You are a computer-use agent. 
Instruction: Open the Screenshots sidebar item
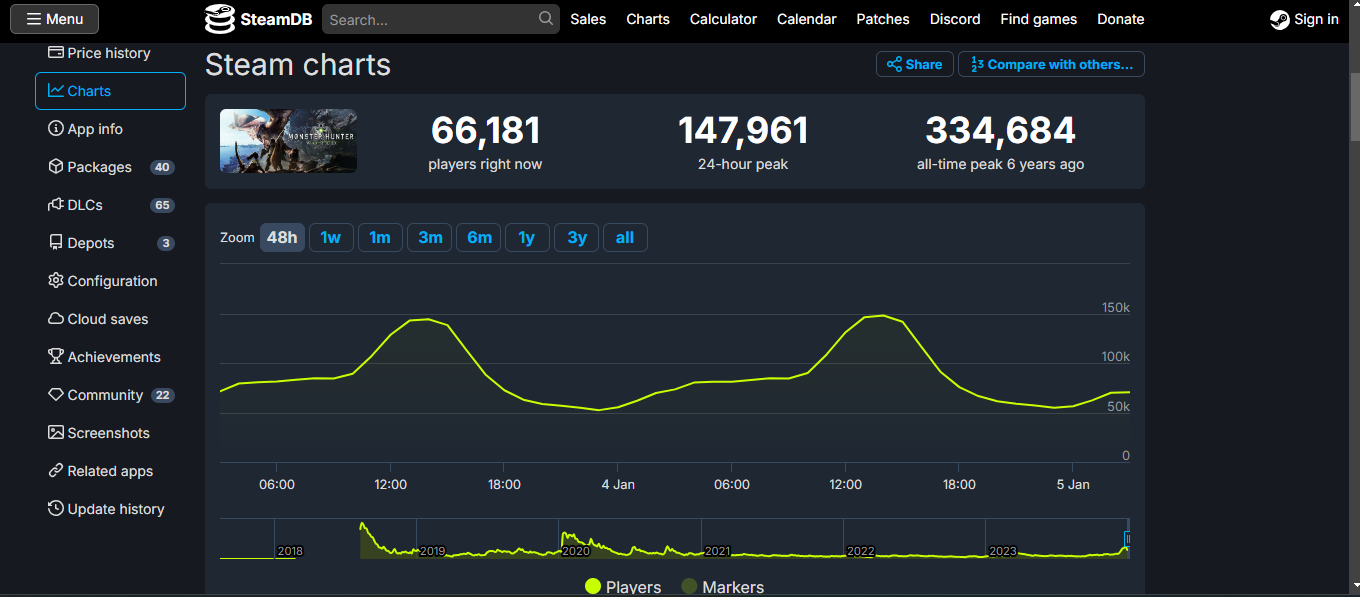coord(108,433)
